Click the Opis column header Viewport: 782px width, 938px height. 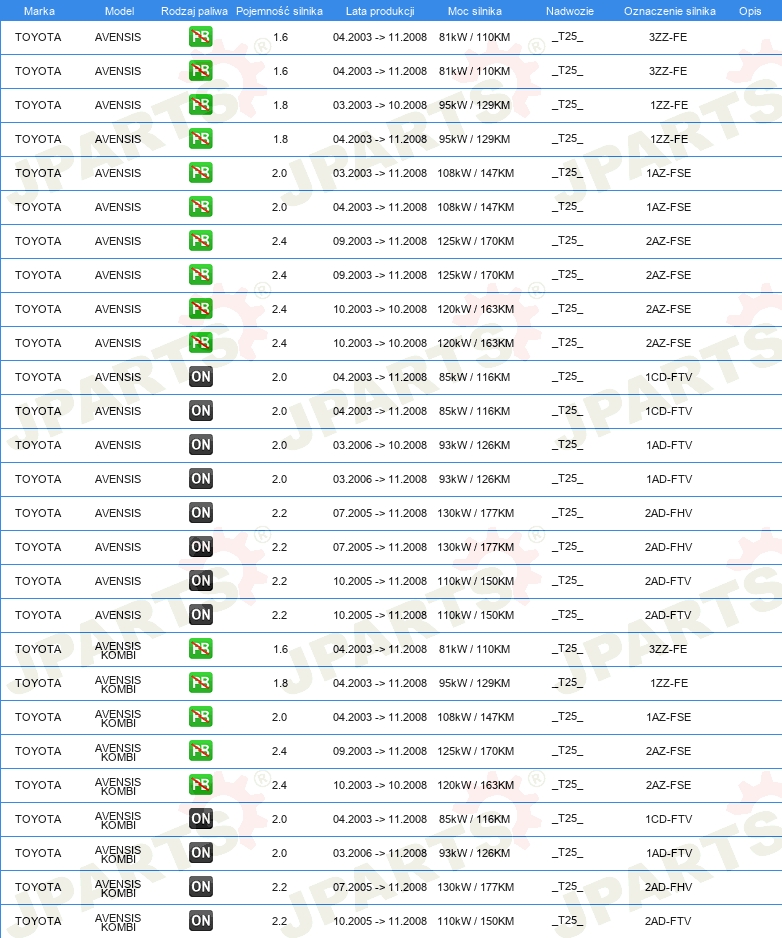750,11
